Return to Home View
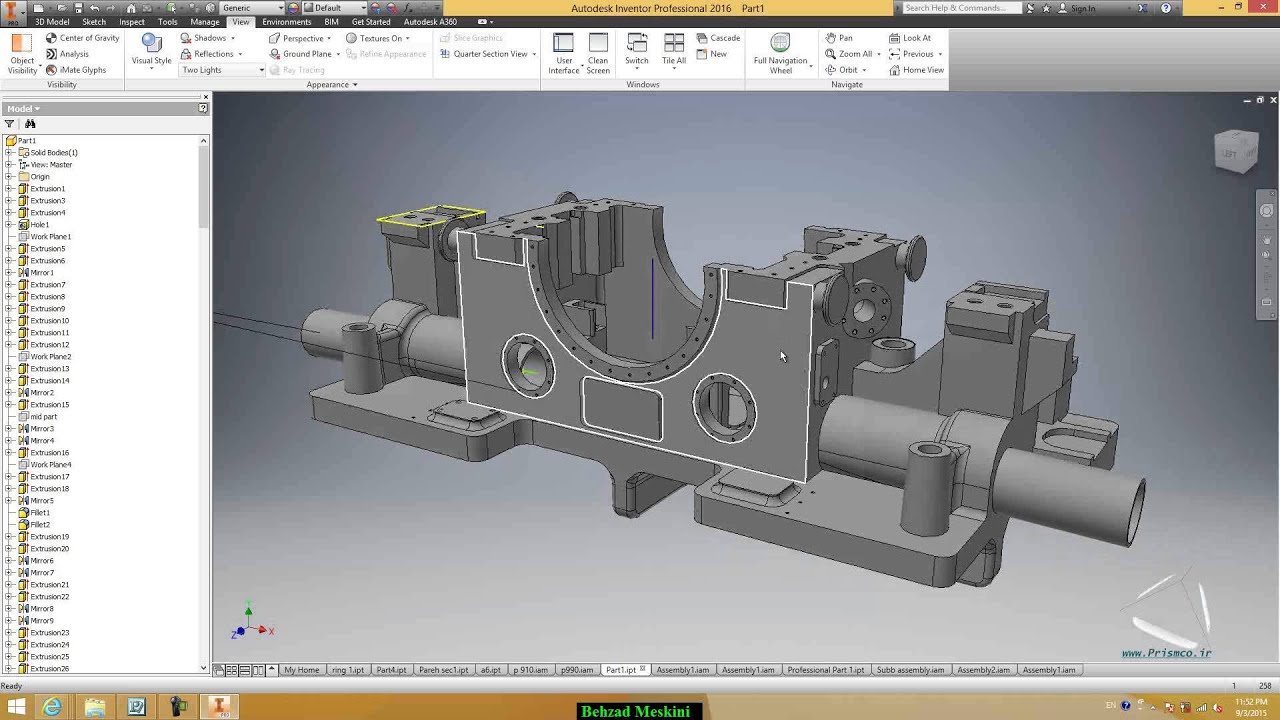This screenshot has height=720, width=1280. pos(916,70)
